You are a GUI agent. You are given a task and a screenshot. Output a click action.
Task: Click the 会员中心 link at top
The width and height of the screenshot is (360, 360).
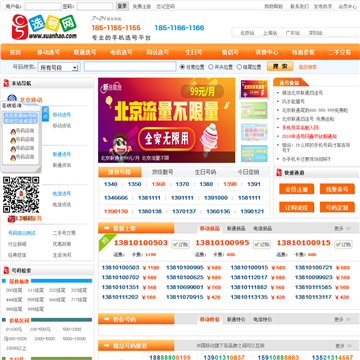pos(347,6)
